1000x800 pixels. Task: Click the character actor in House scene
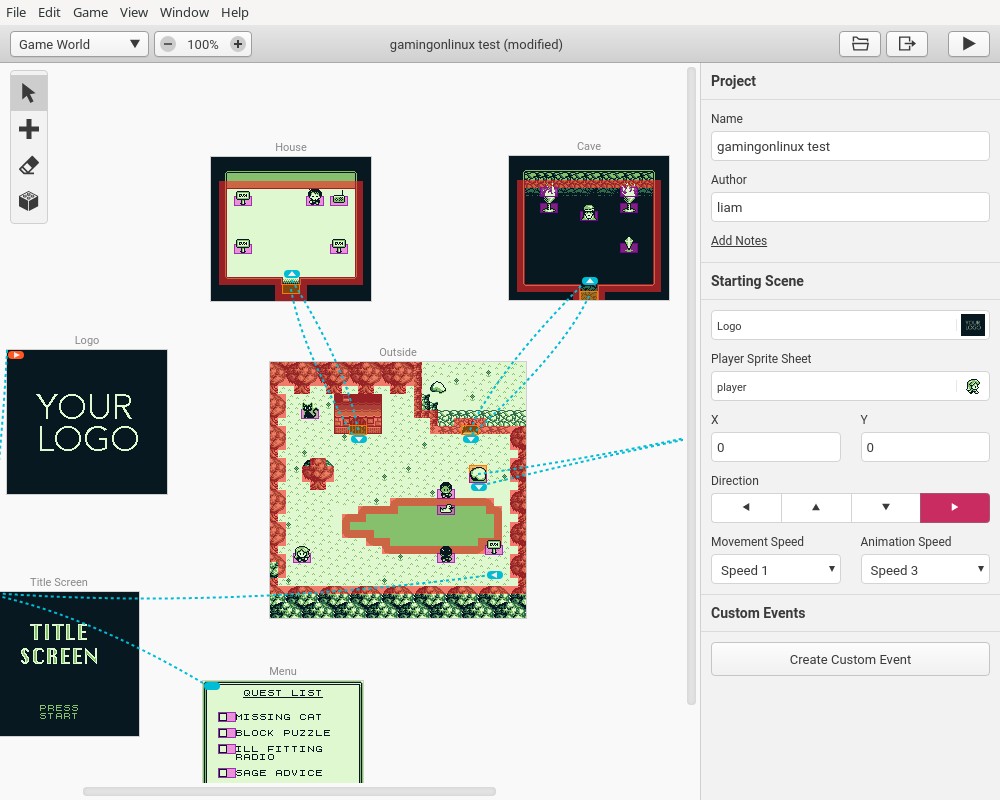(x=314, y=197)
